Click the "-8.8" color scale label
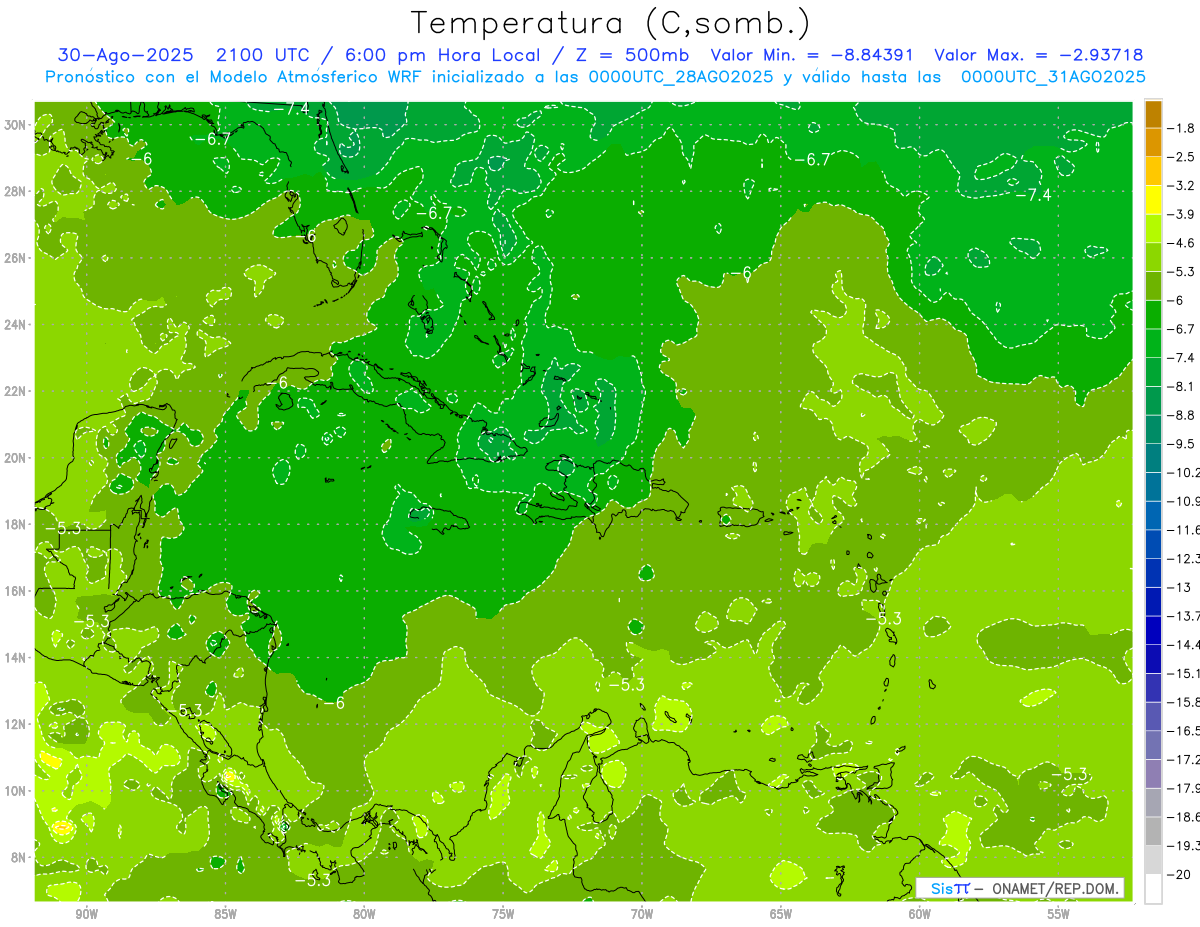 [x=1181, y=415]
